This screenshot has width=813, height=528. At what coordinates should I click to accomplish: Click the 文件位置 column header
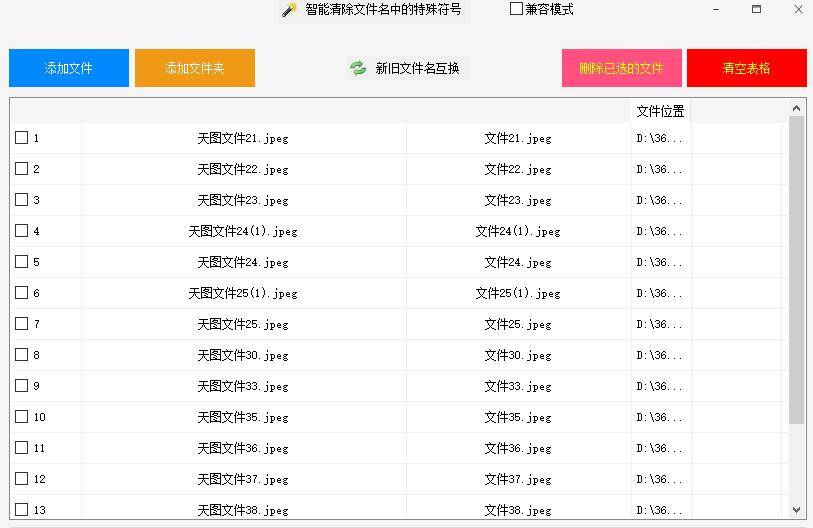661,111
